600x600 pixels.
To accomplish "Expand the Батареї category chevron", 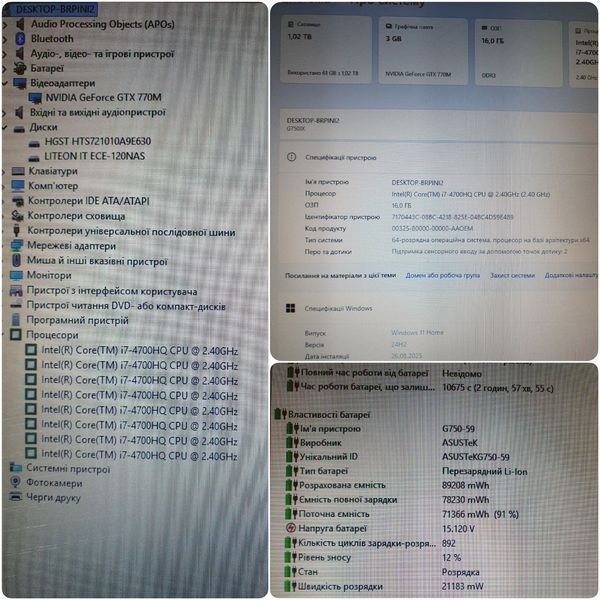I will pos(5,69).
